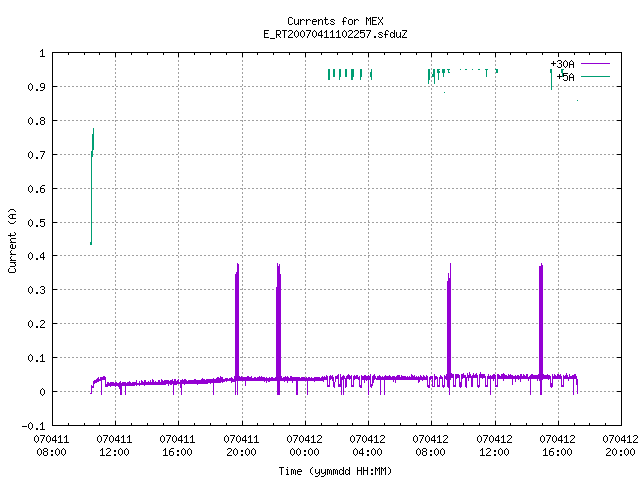Click the y-axis tick label '0.4'
Screen dimensions: 640x480
(36, 256)
